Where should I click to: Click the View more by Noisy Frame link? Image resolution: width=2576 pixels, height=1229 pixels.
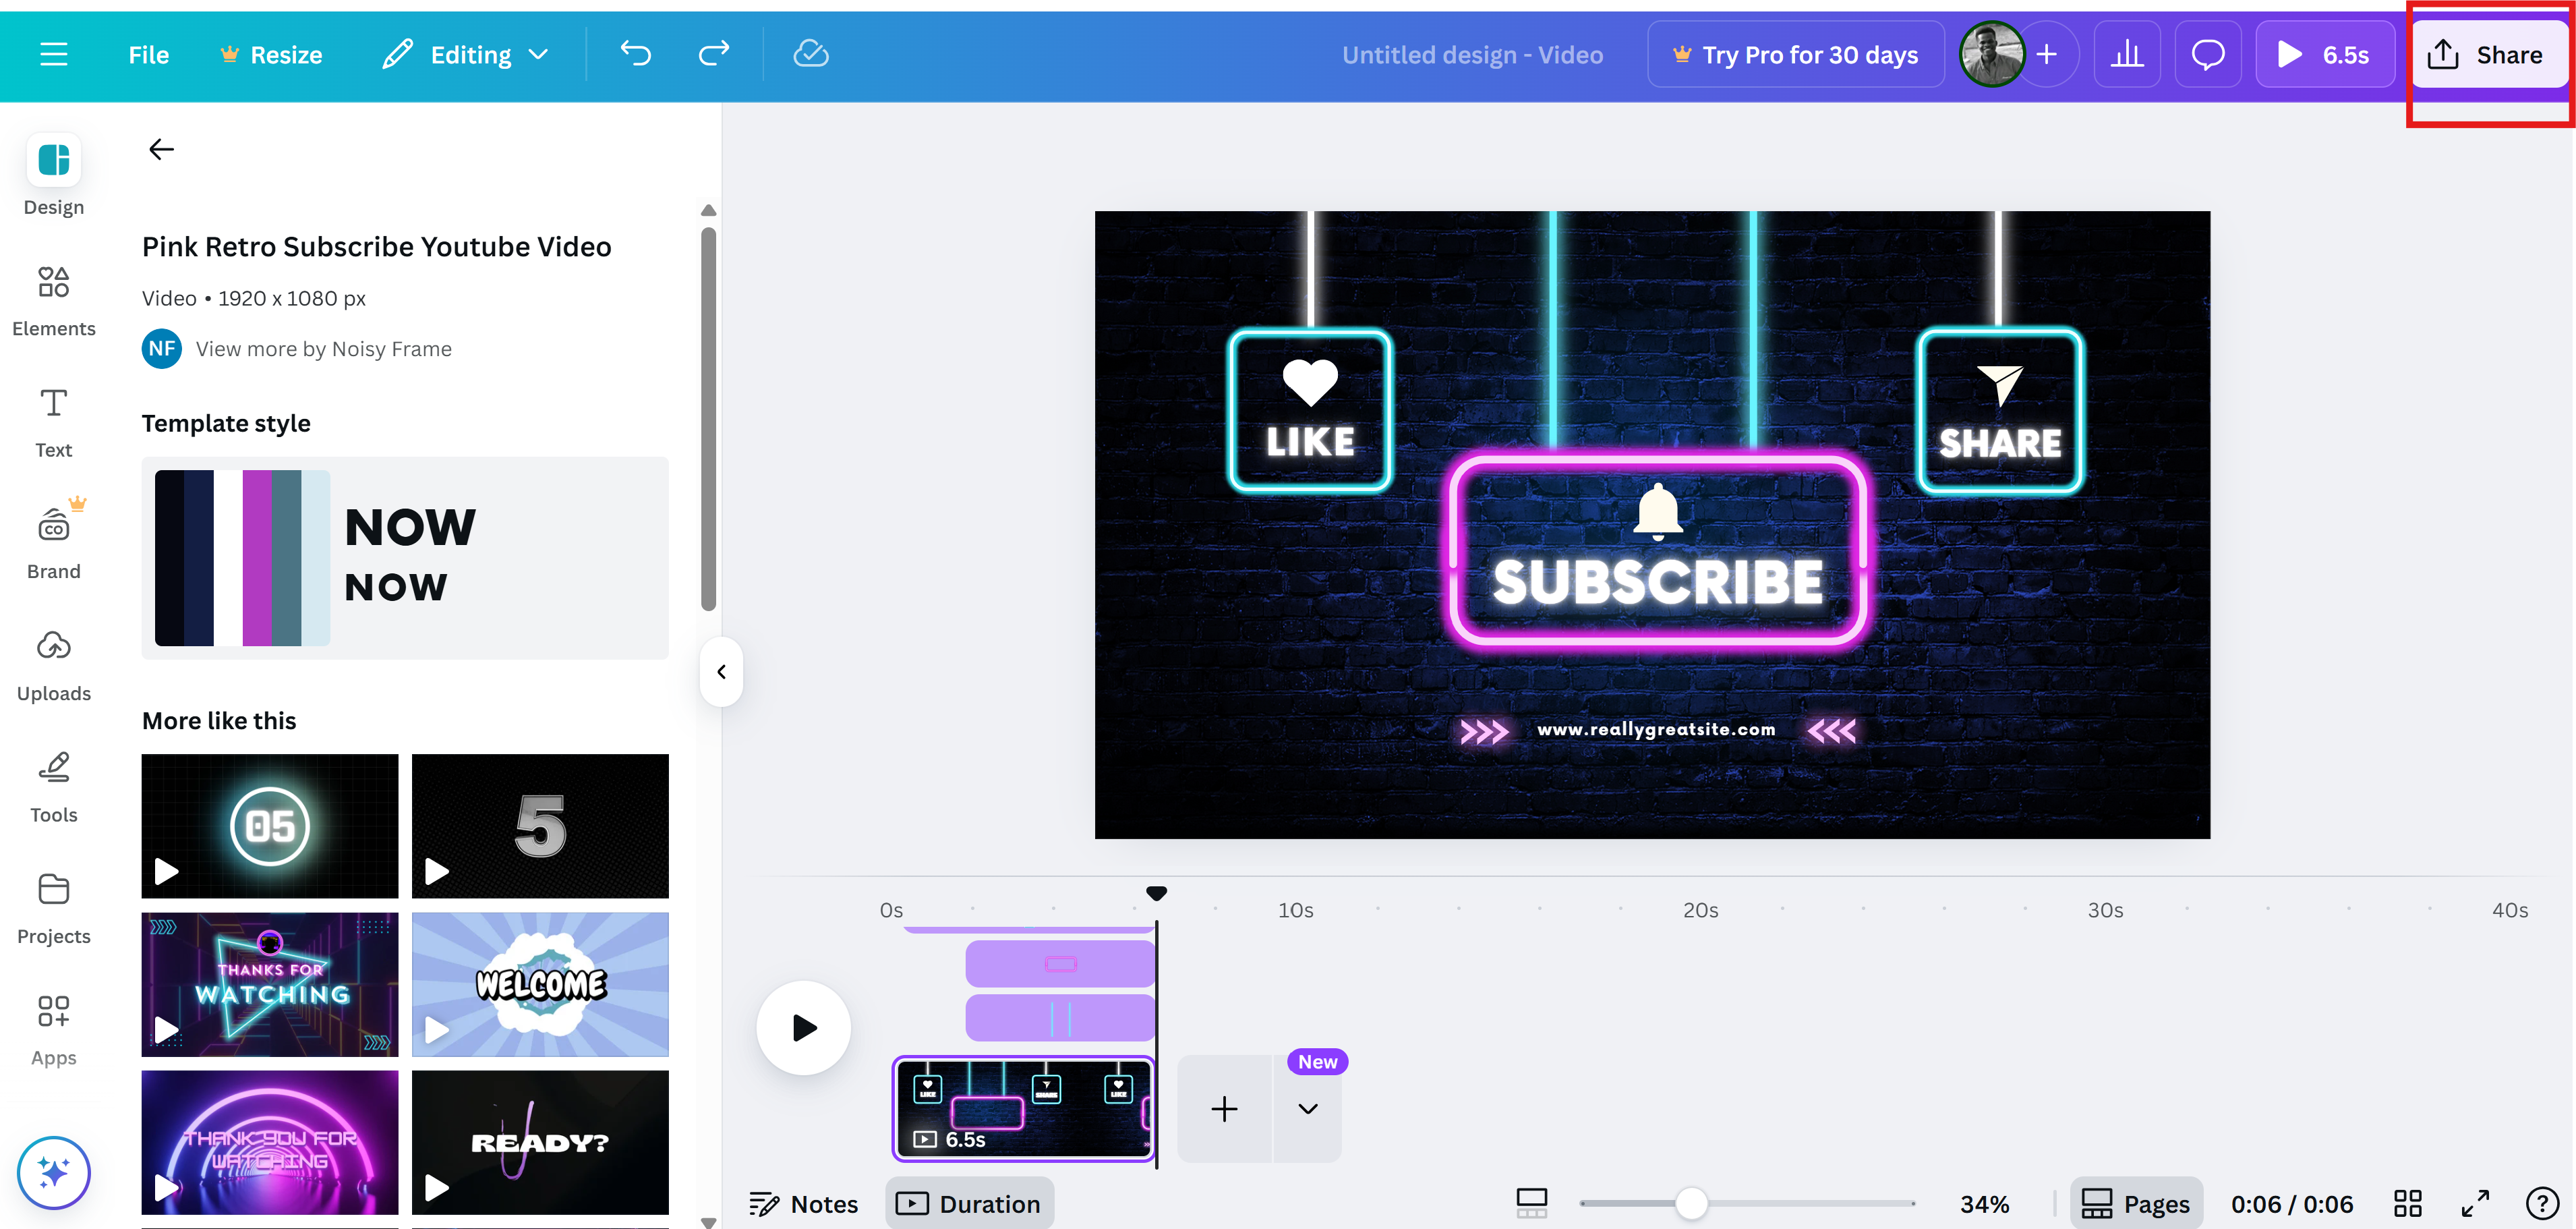pyautogui.click(x=323, y=348)
